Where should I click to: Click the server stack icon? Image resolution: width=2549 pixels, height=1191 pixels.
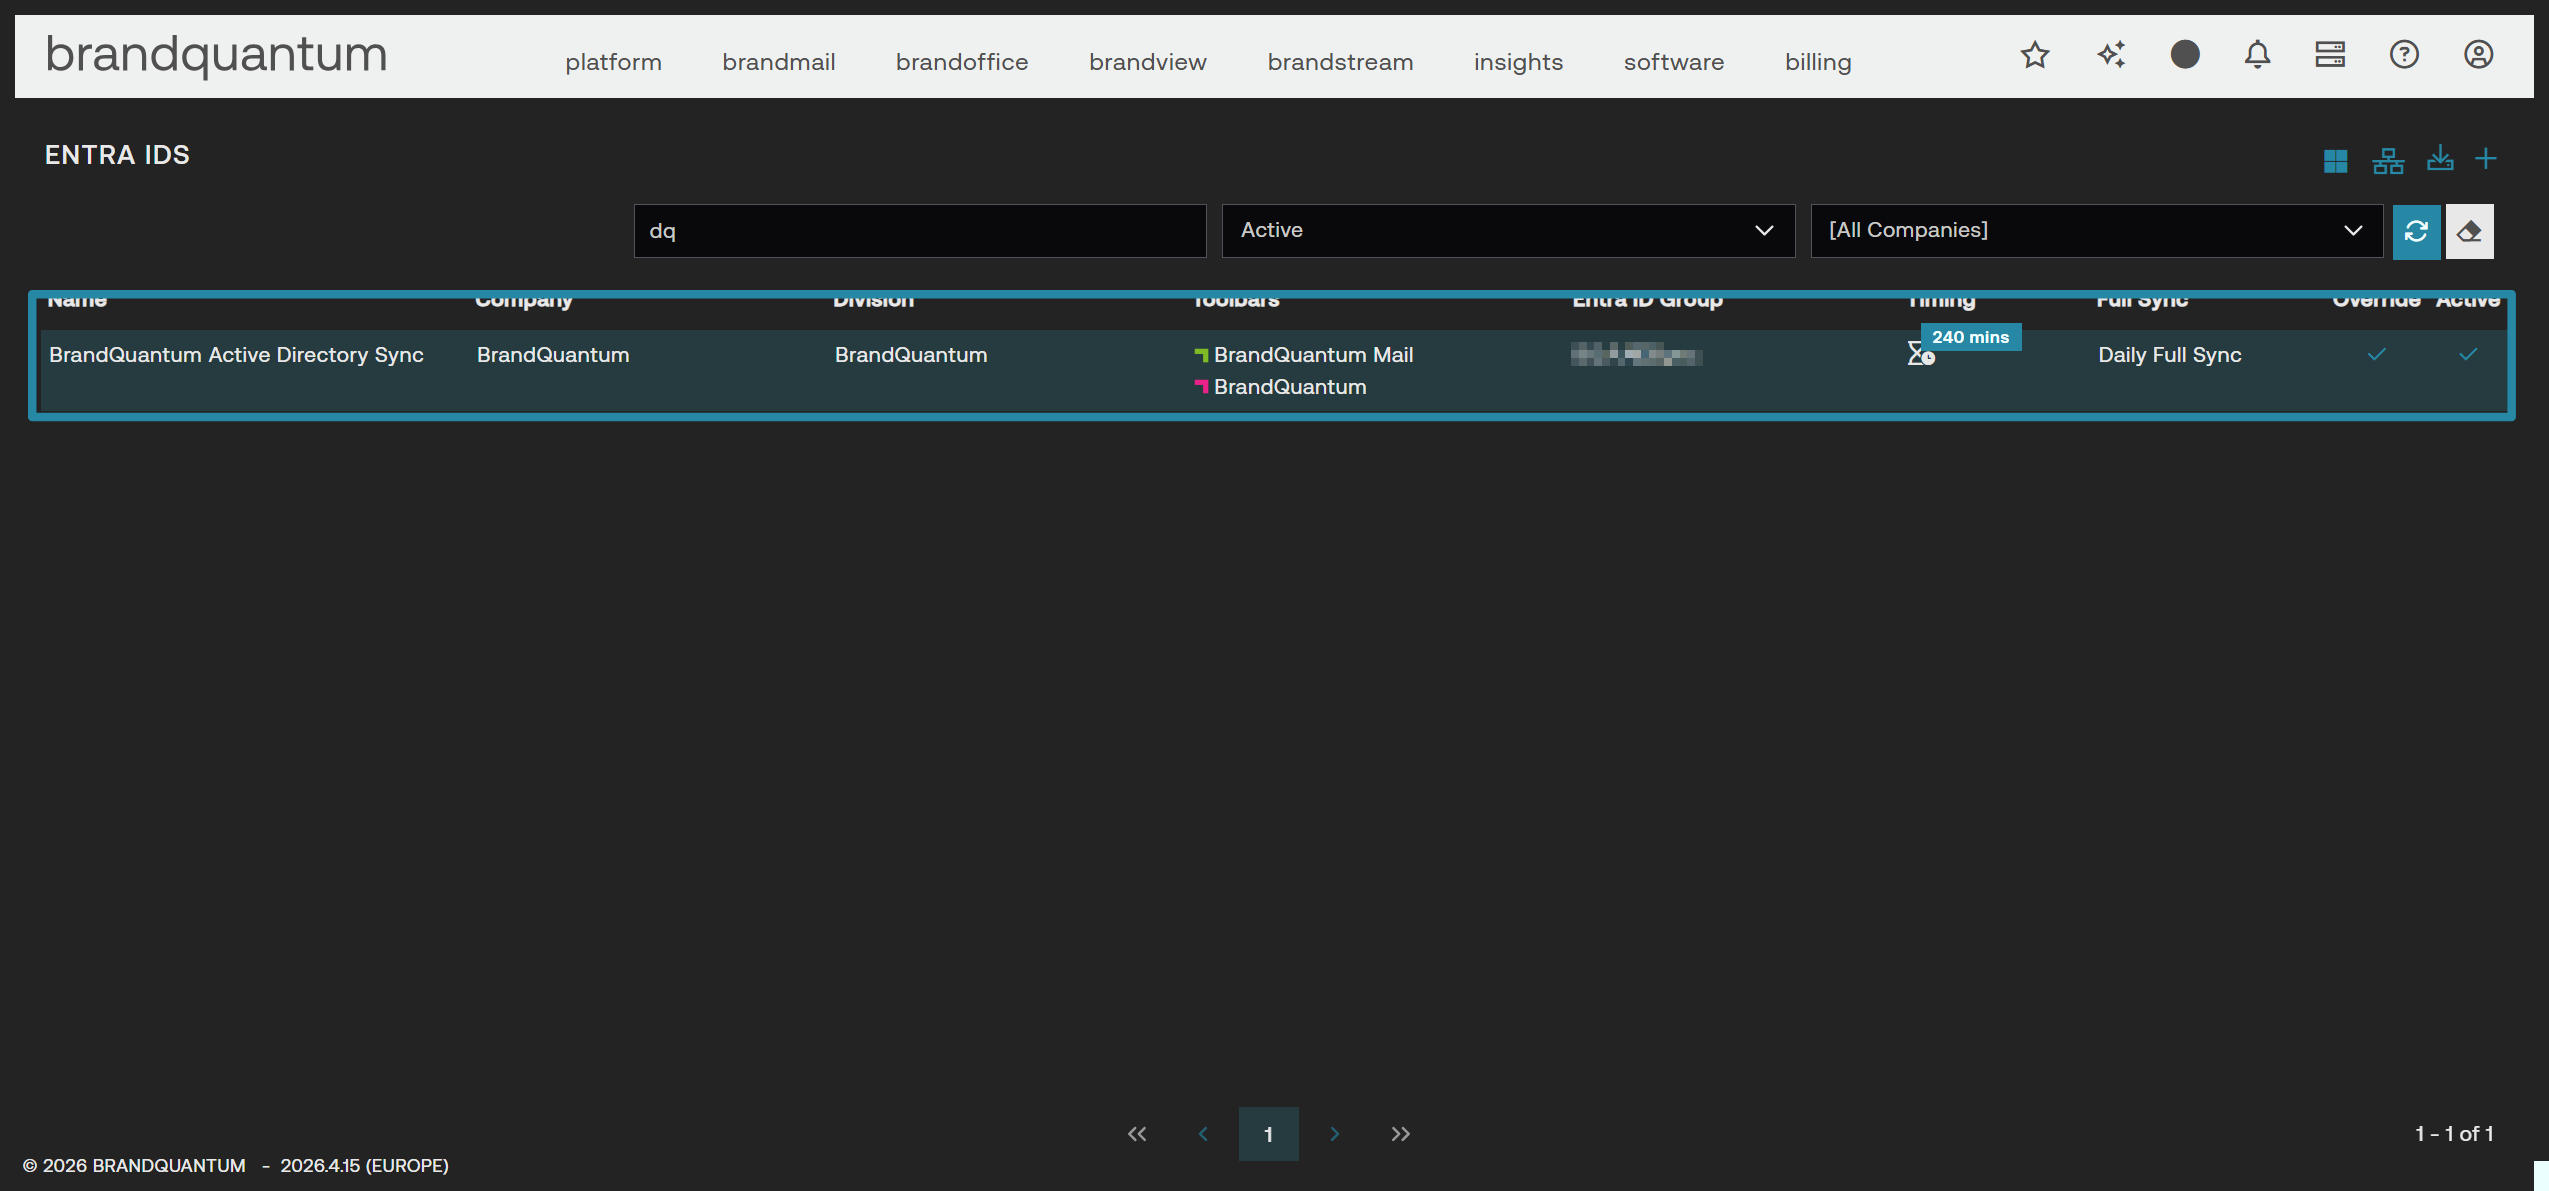pyautogui.click(x=2330, y=55)
